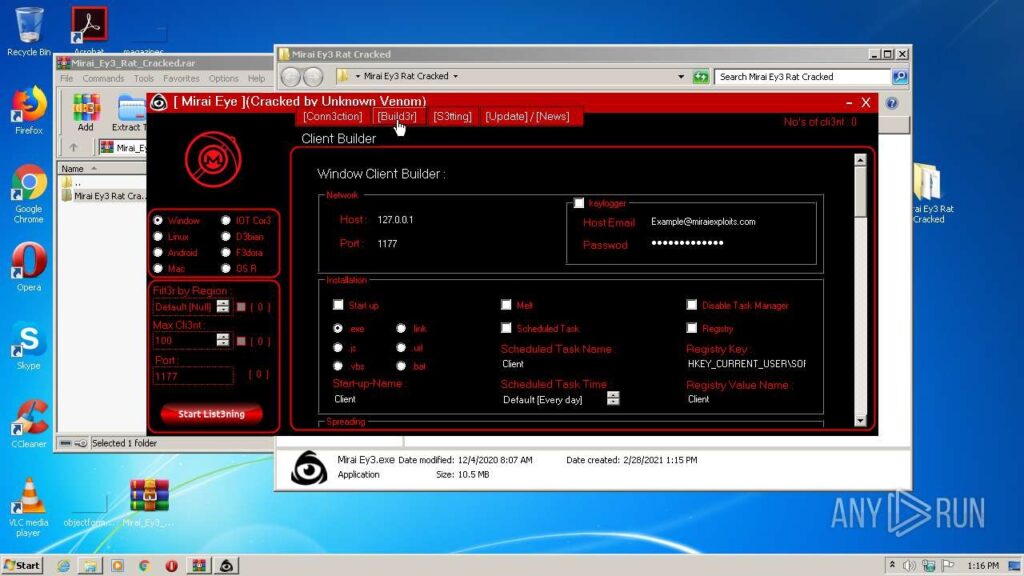Adjust the Max Cli3nt spinner
The height and width of the screenshot is (576, 1024).
223,340
